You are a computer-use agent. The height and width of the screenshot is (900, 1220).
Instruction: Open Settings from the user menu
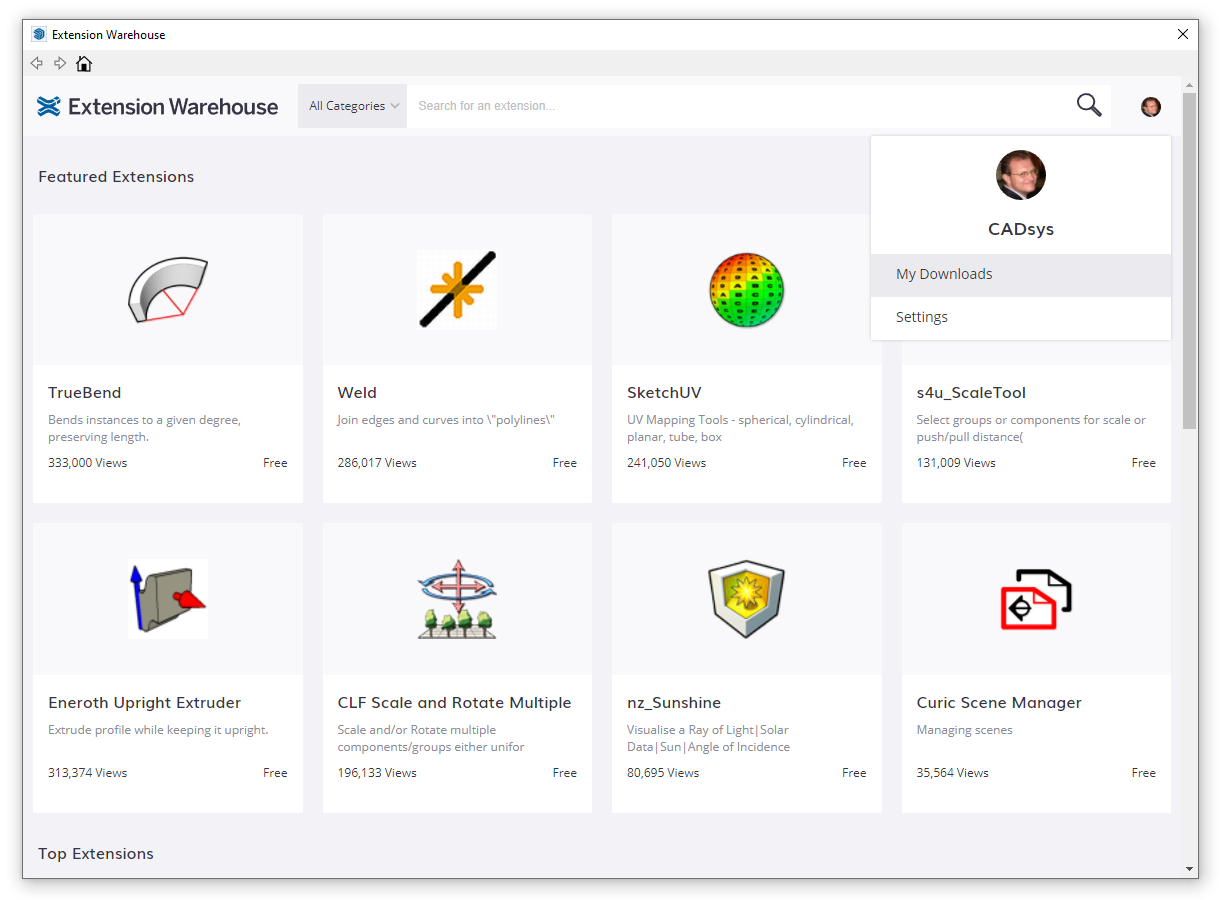922,317
